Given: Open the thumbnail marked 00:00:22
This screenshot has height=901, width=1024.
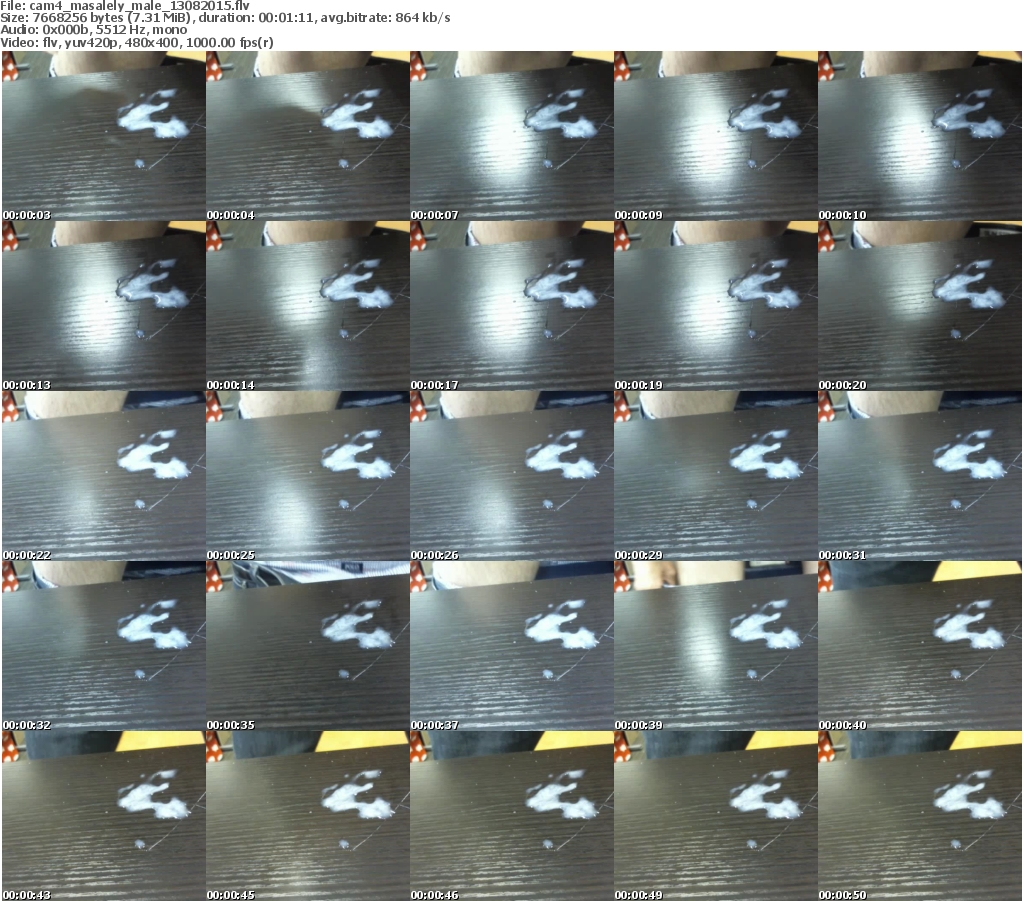Looking at the screenshot, I should [x=104, y=476].
